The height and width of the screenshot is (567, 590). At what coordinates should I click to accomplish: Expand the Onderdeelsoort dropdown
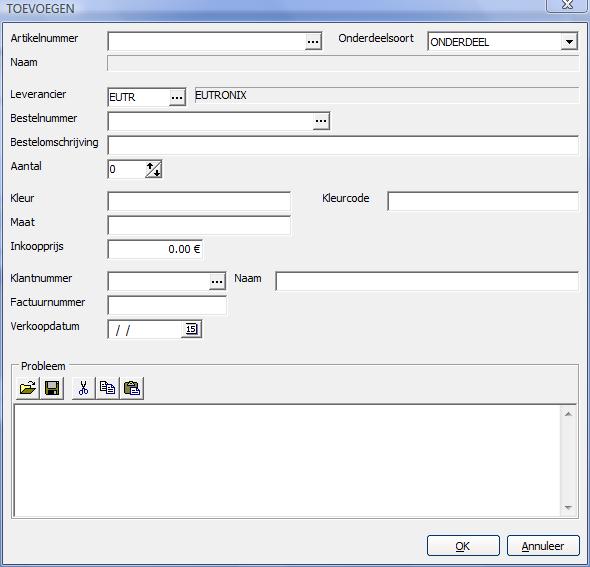pyautogui.click(x=569, y=41)
